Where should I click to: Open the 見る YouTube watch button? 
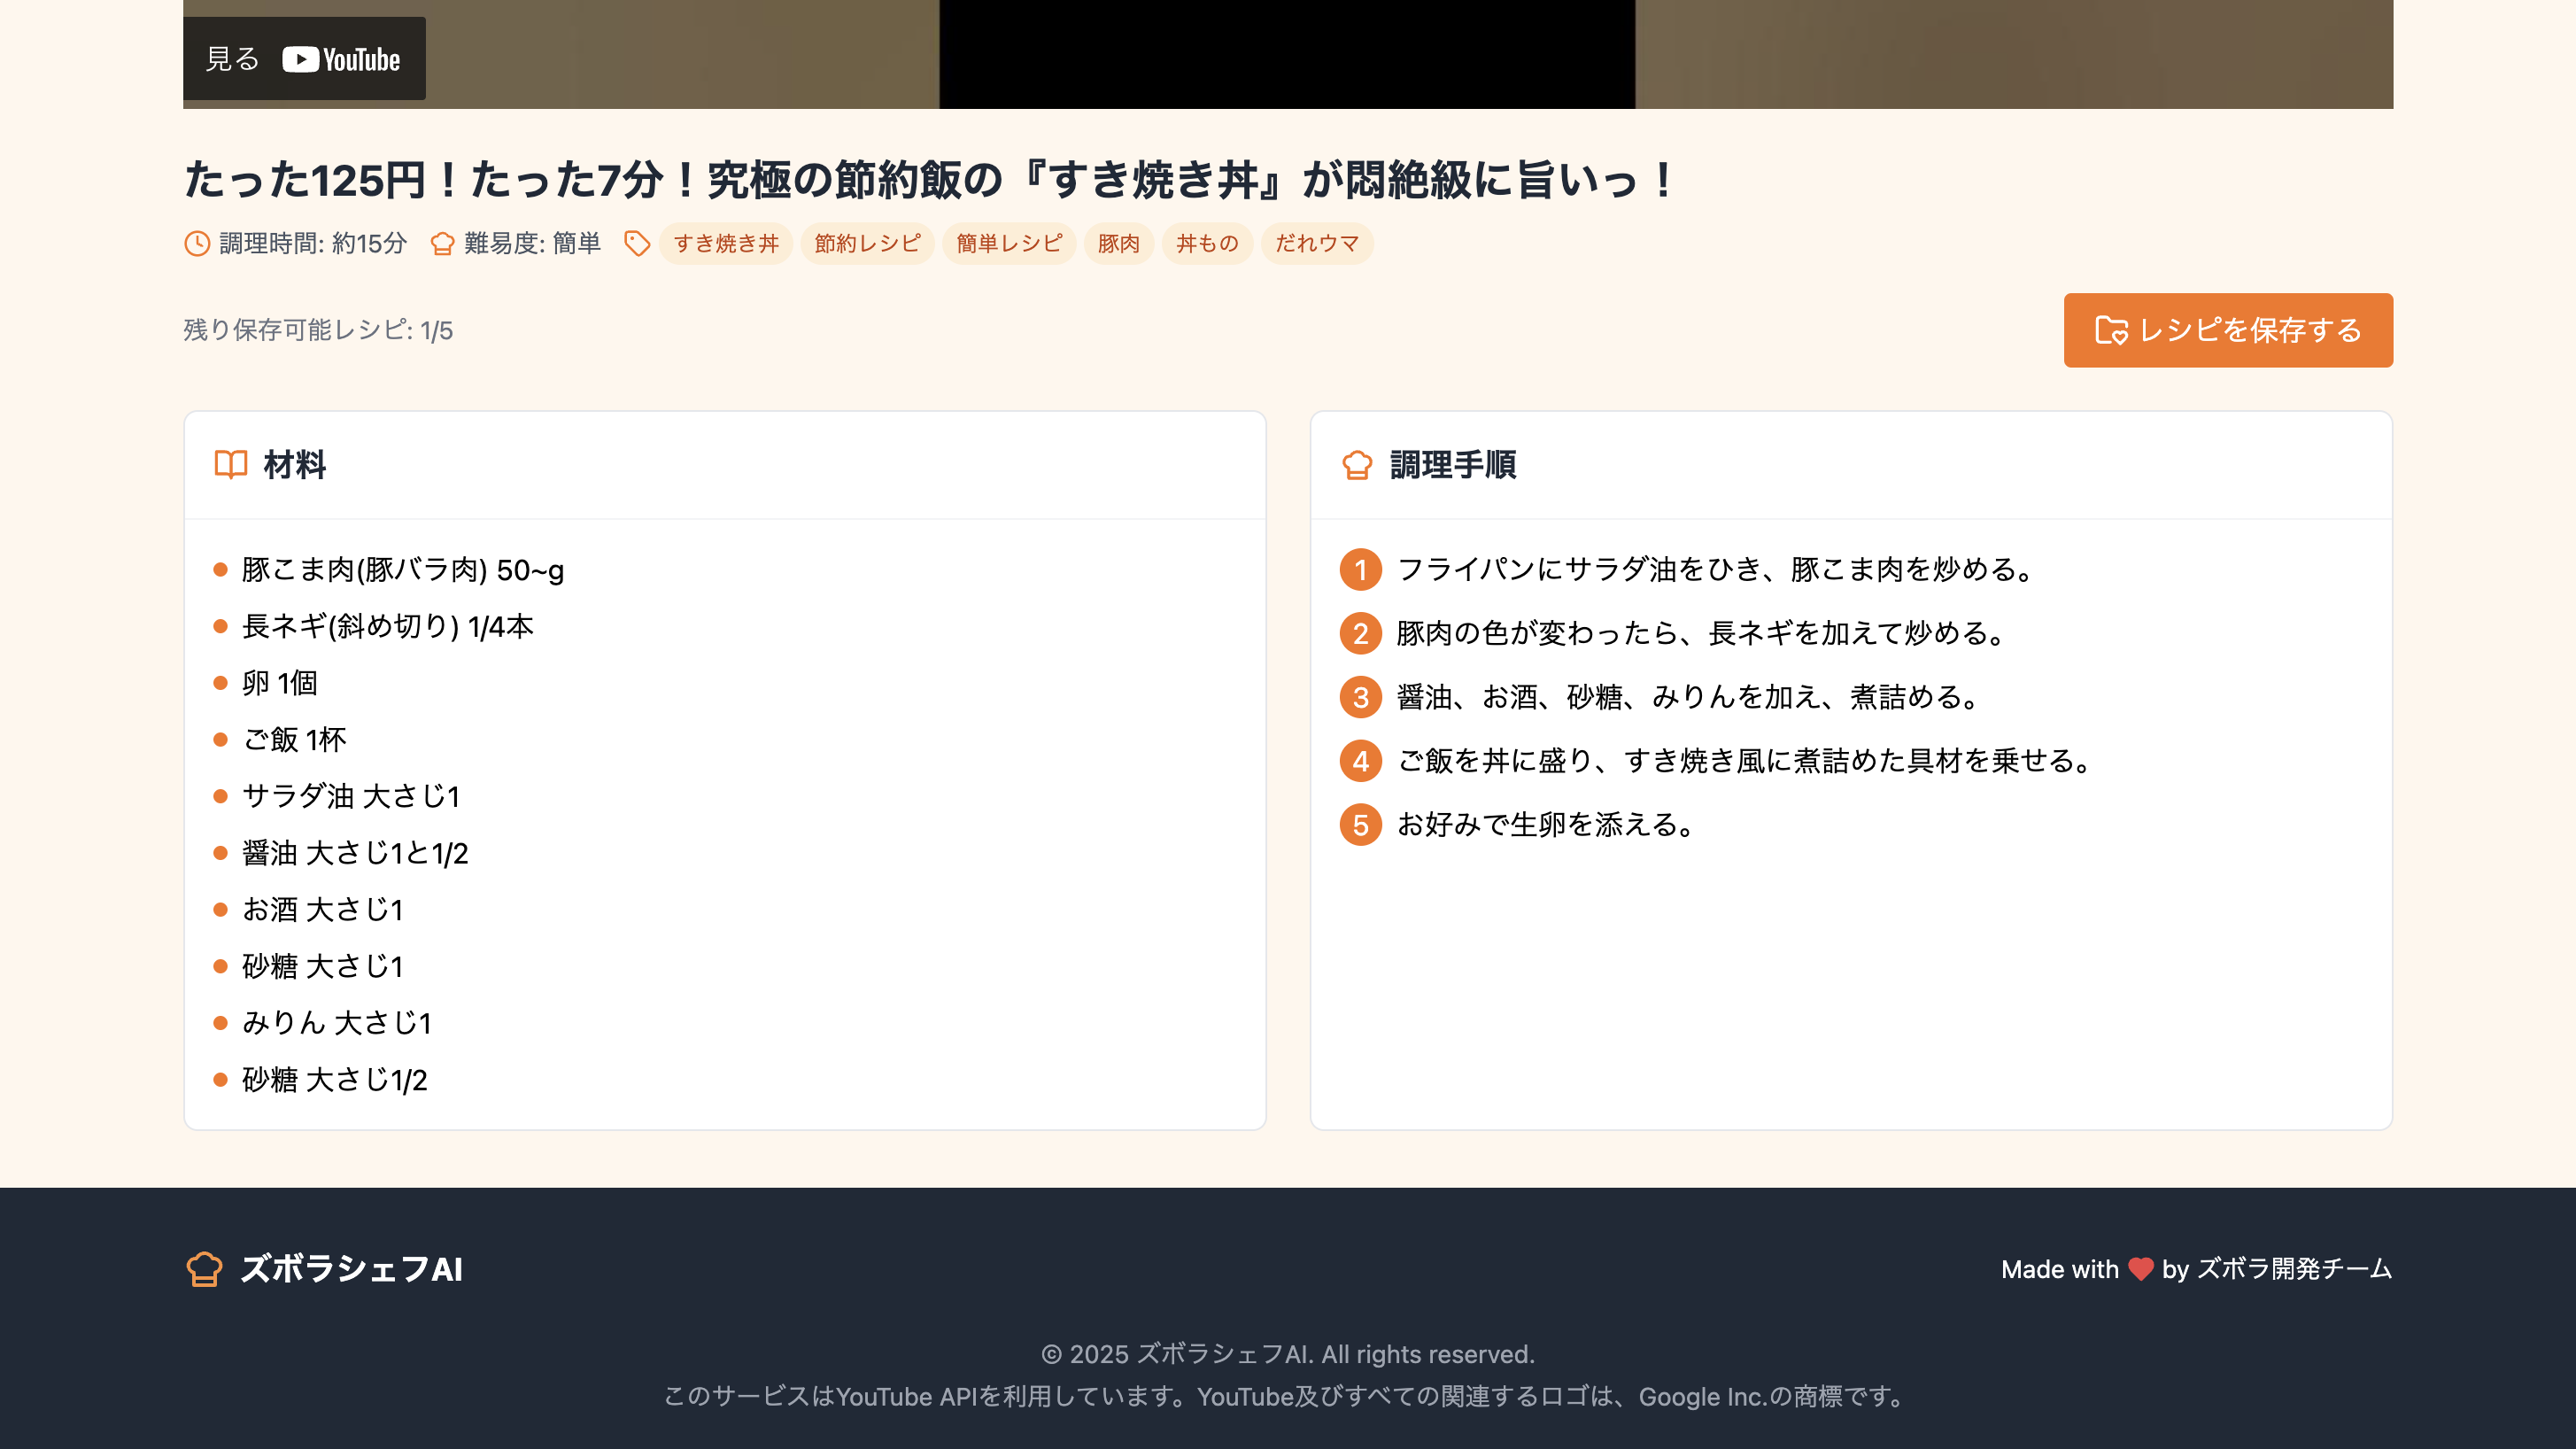pyautogui.click(x=233, y=59)
